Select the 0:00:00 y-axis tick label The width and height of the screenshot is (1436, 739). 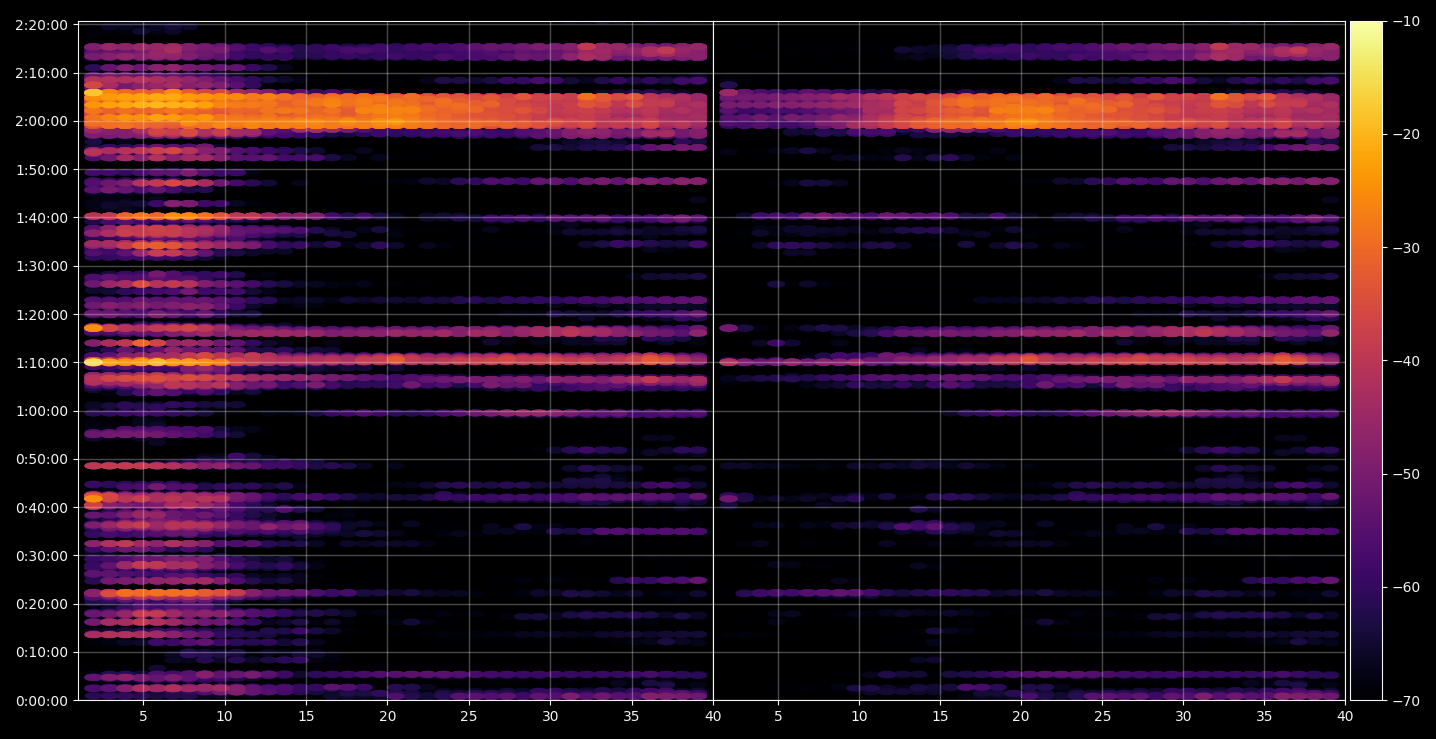42,701
